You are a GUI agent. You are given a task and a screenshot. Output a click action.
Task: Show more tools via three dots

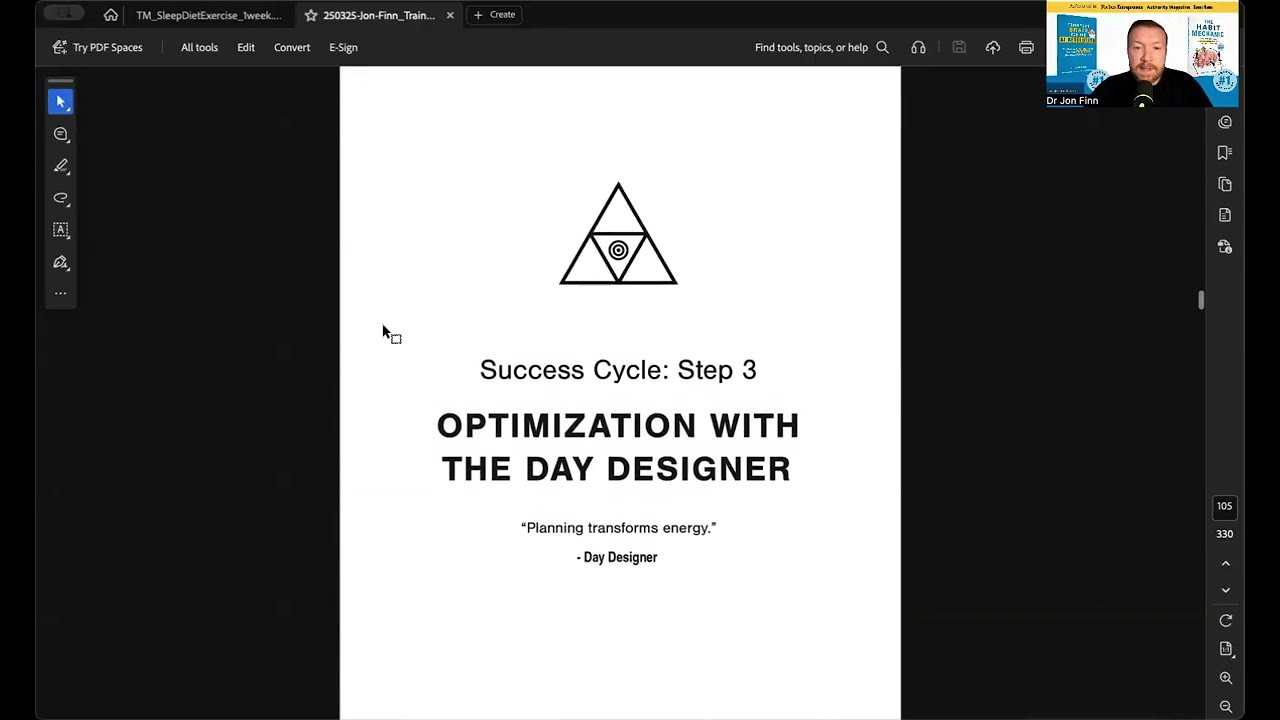click(61, 293)
